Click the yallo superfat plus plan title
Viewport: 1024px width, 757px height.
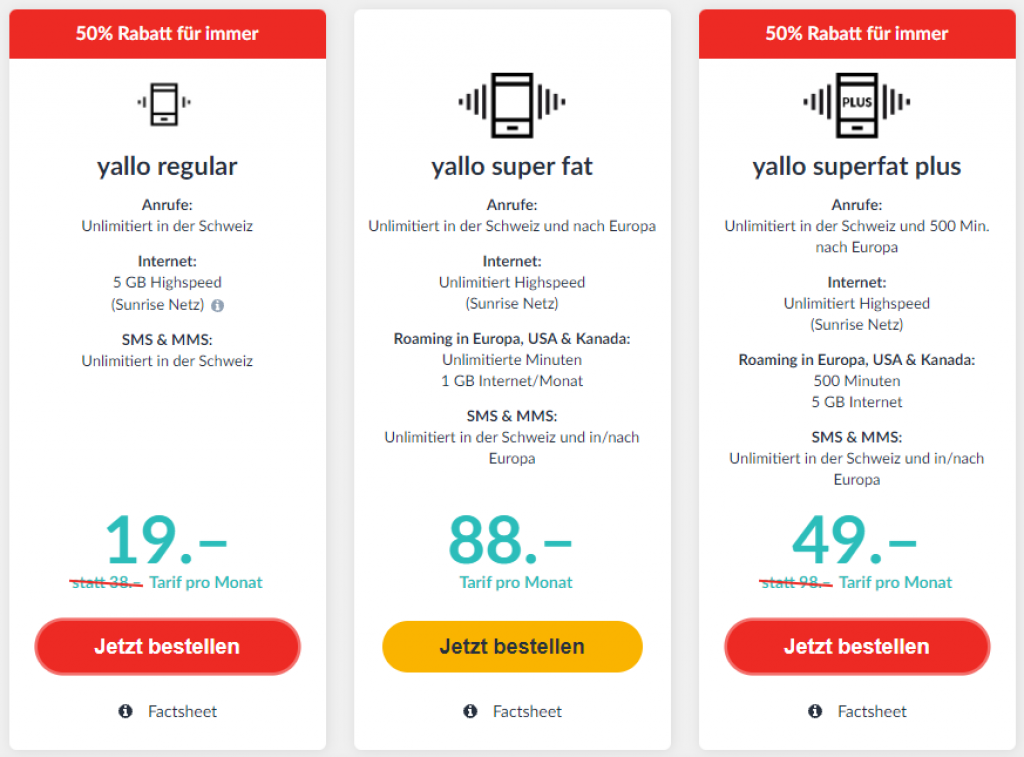[x=857, y=166]
